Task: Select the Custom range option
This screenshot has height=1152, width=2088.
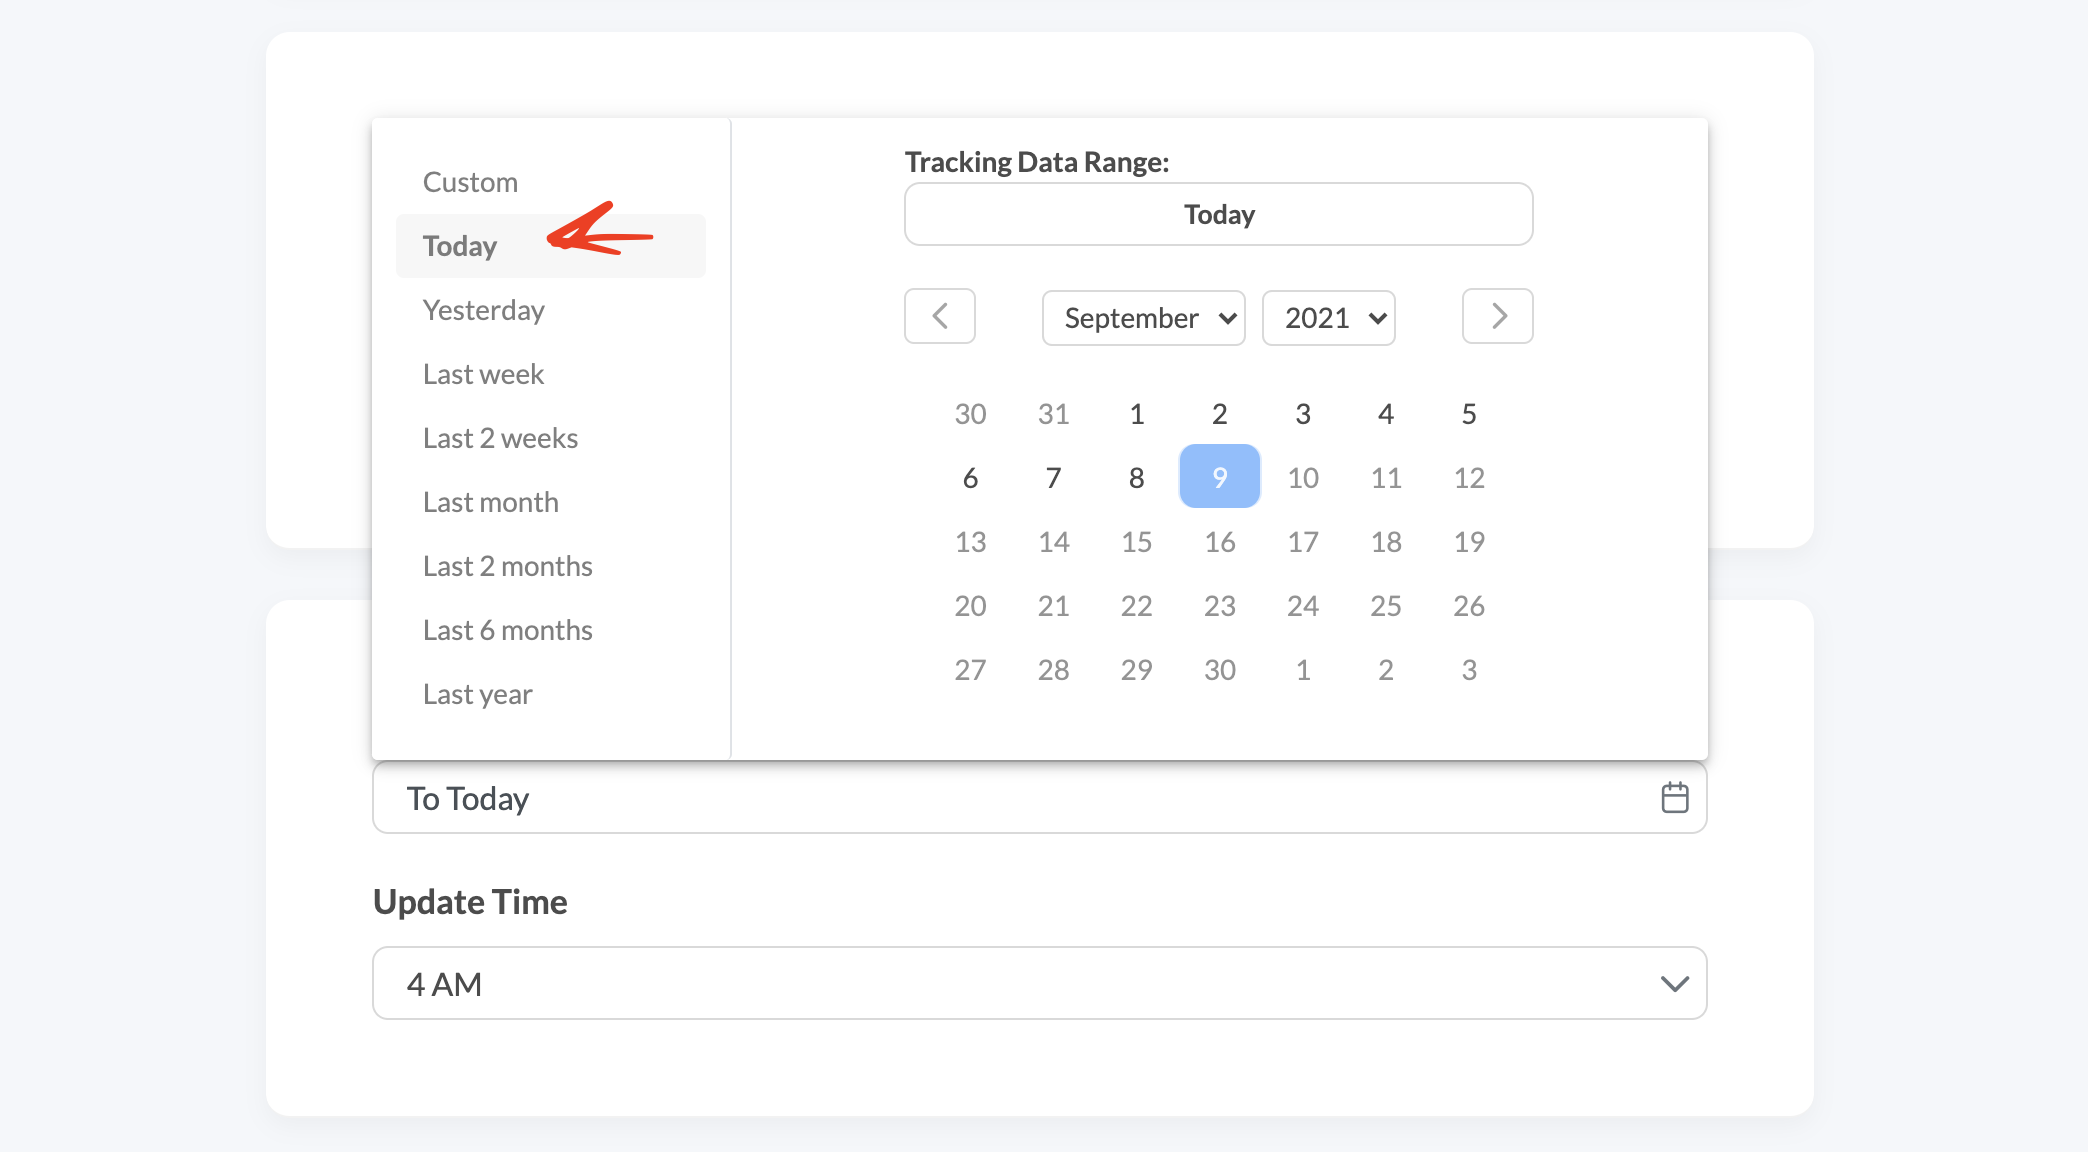Action: (551, 182)
